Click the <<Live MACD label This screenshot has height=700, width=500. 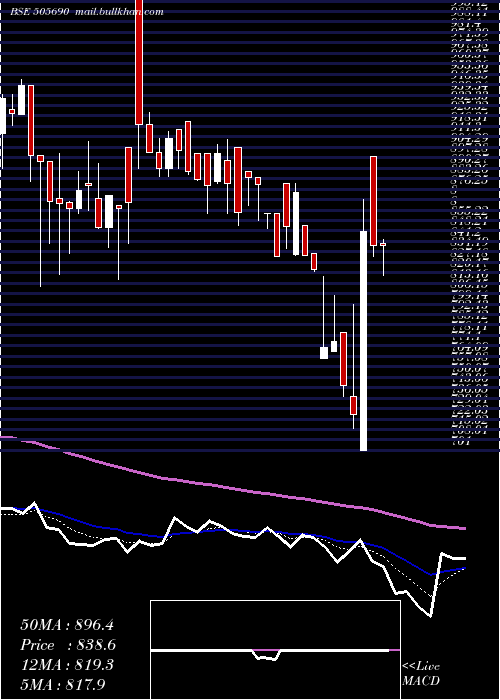tap(421, 673)
